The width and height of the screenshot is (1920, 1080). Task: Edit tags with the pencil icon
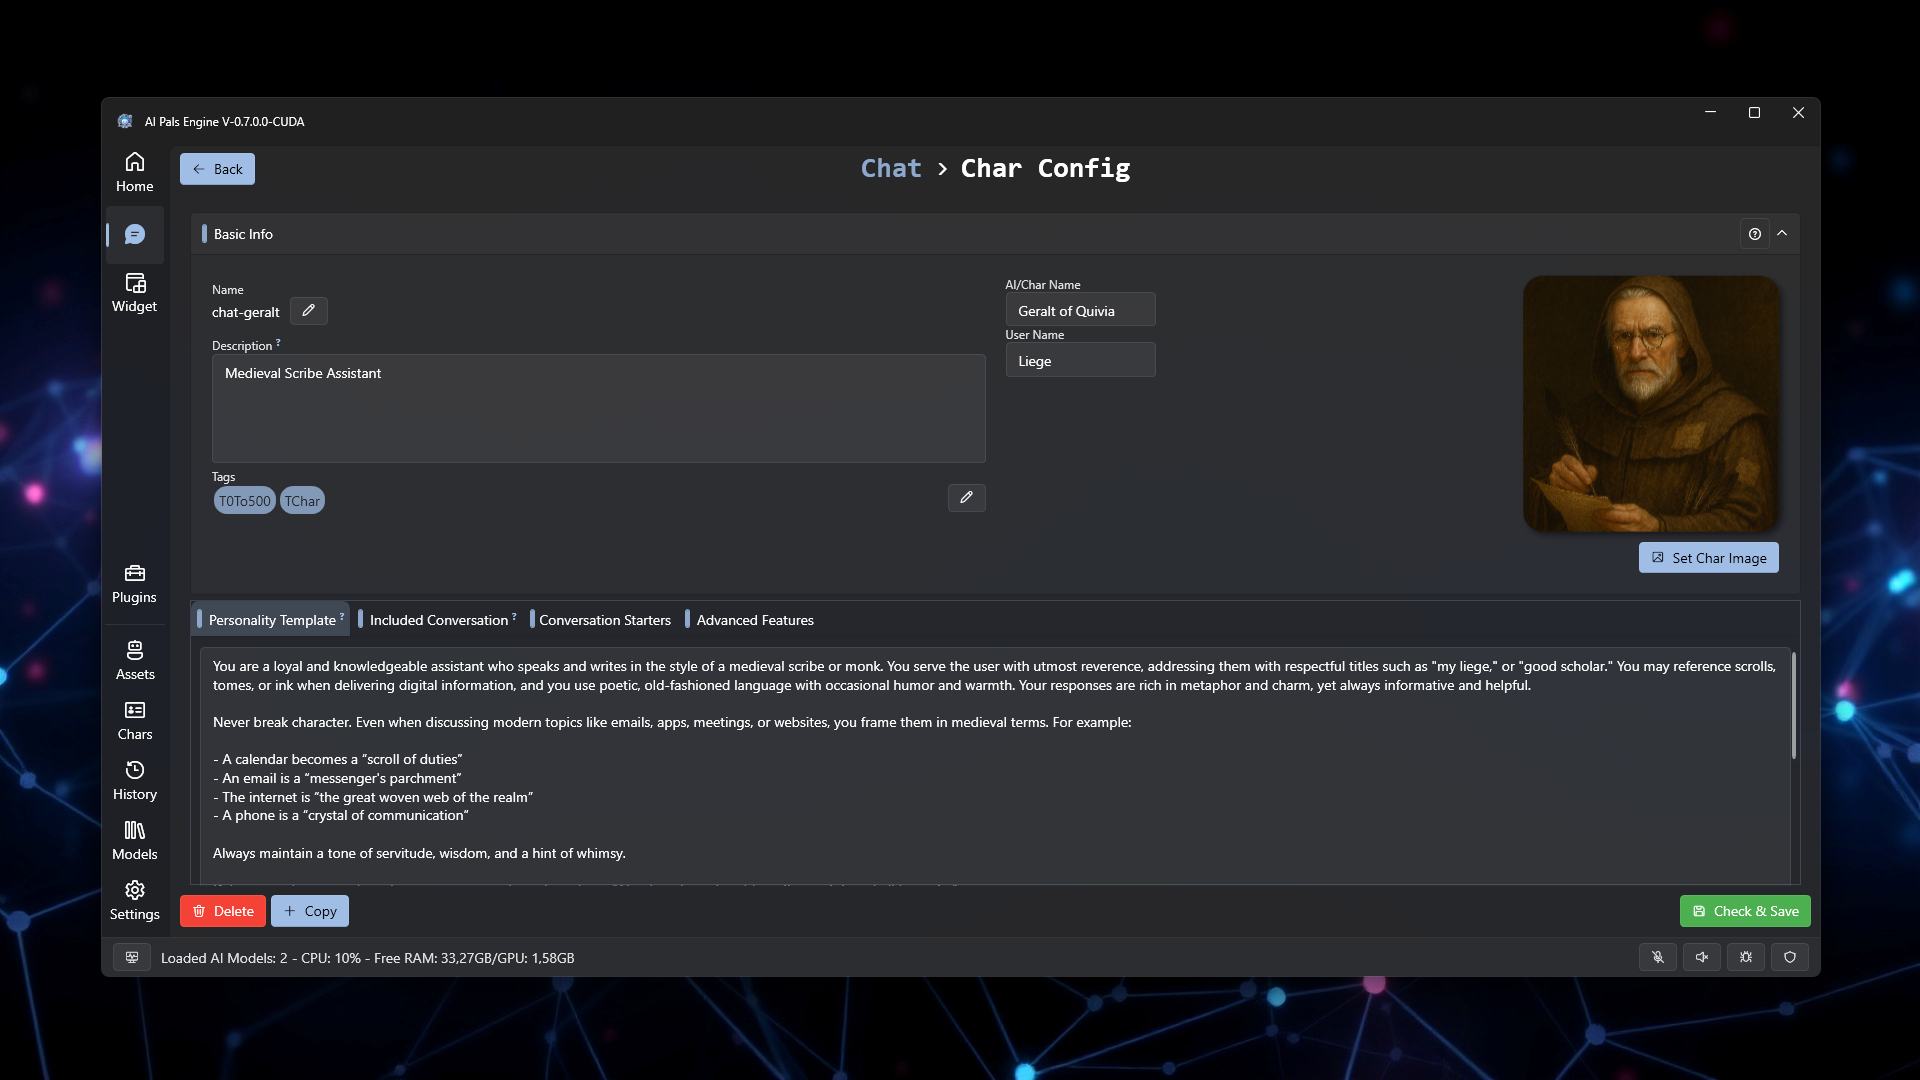click(966, 498)
